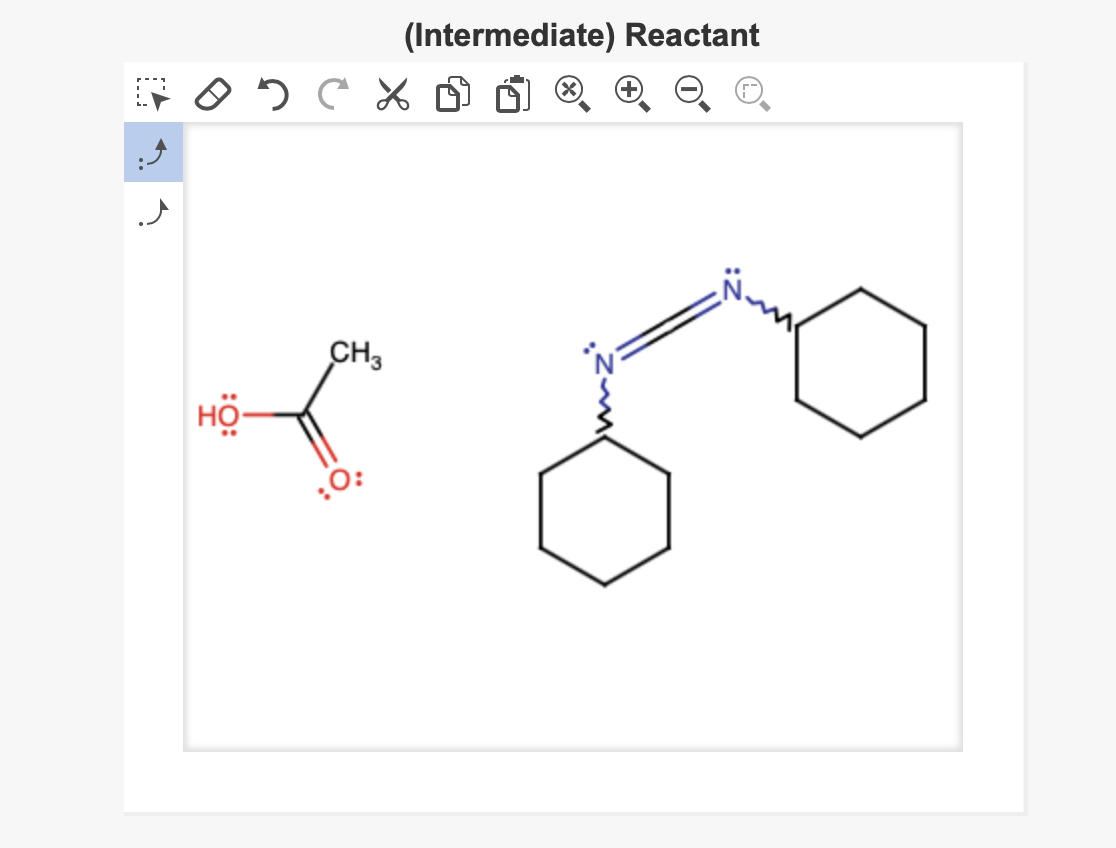Activate the zoom-to-region magnifier
The image size is (1116, 848).
coord(751,92)
